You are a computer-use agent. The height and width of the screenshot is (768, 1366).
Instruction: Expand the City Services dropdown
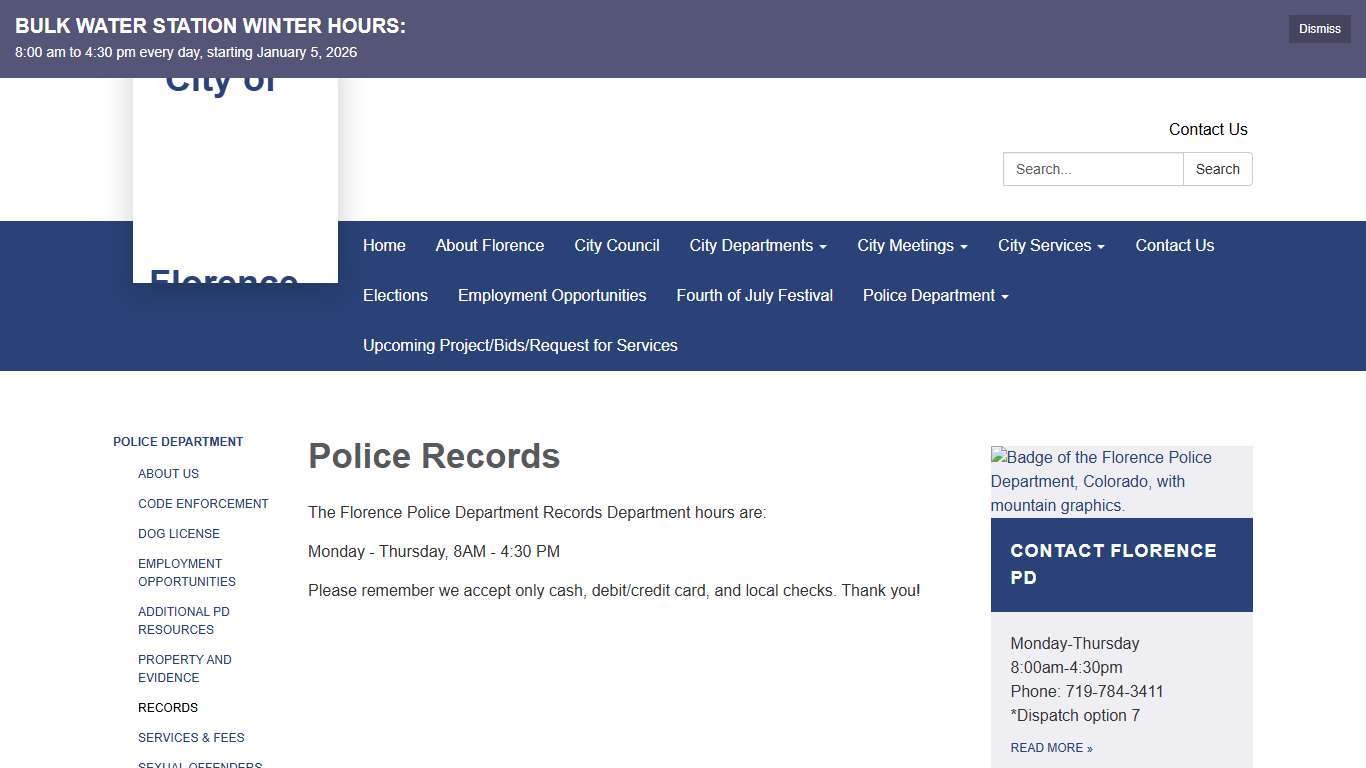[1050, 245]
